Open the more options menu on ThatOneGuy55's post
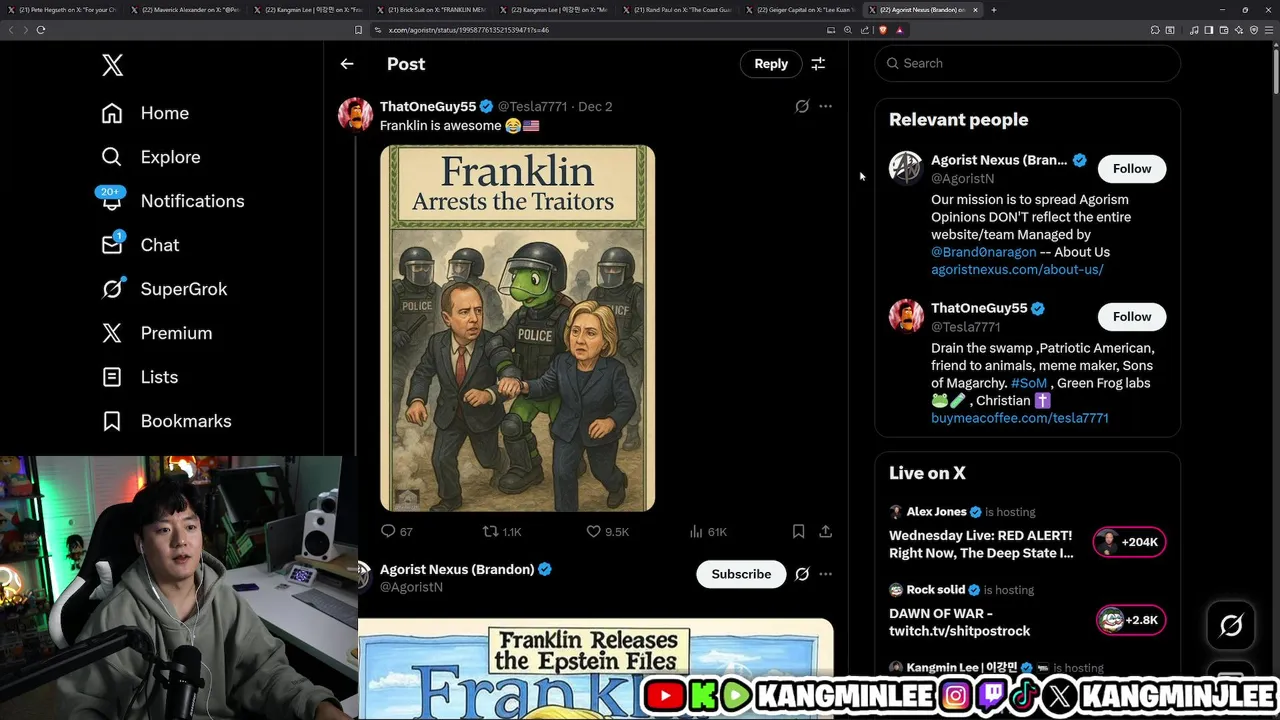Image resolution: width=1280 pixels, height=720 pixels. (x=825, y=106)
